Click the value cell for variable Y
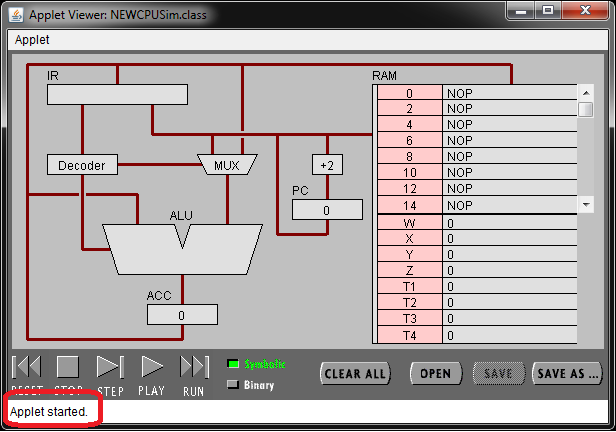 [510, 254]
